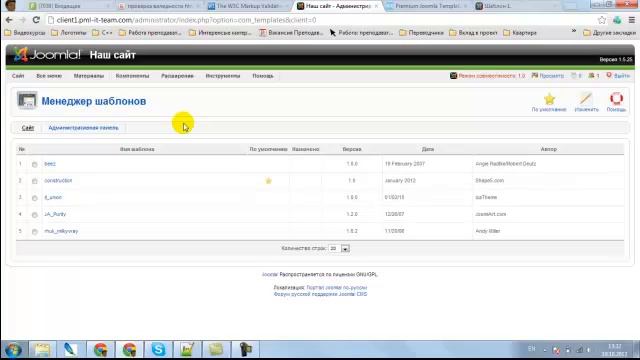Switch to the Сайт submenu tab
This screenshot has height=360, width=640.
point(28,128)
